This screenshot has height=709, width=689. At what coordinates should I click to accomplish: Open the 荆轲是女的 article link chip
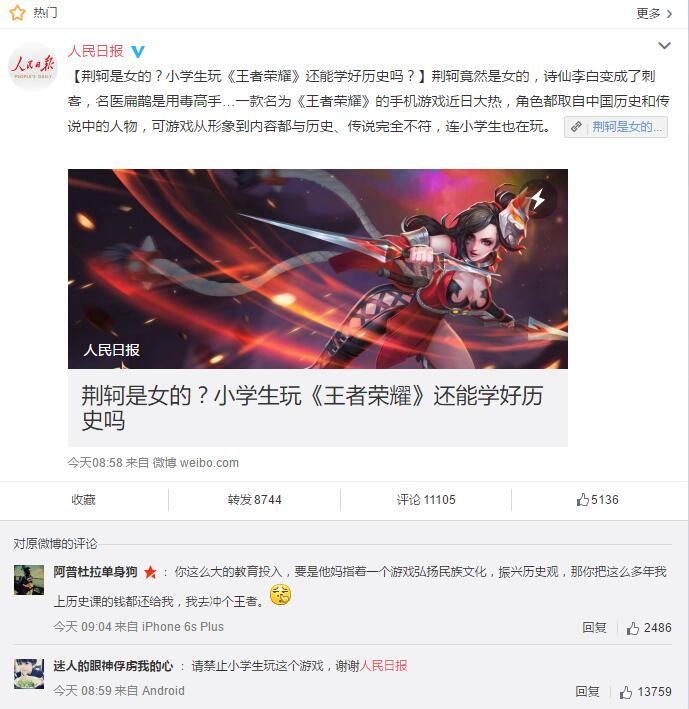pyautogui.click(x=616, y=127)
